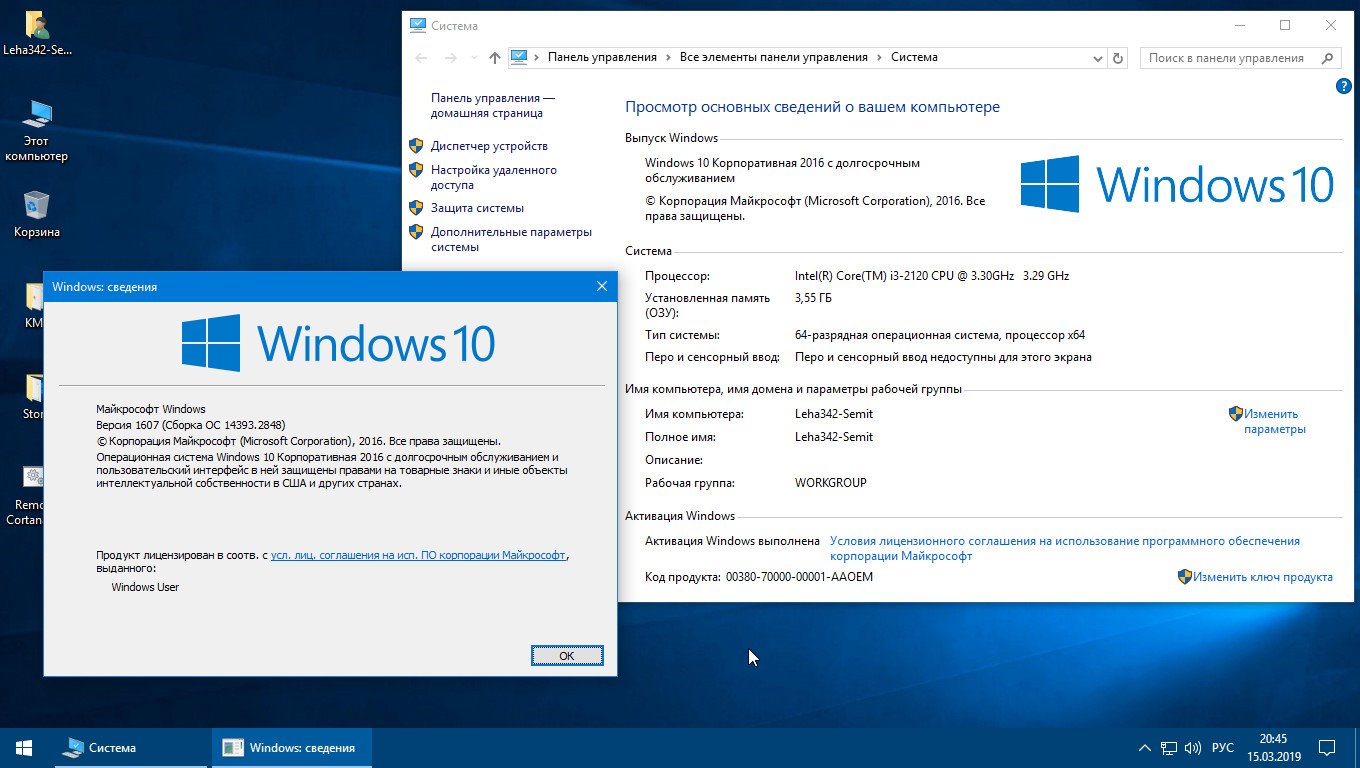Open Дополнительные параметры системы link
The width and height of the screenshot is (1360, 768).
(x=511, y=239)
